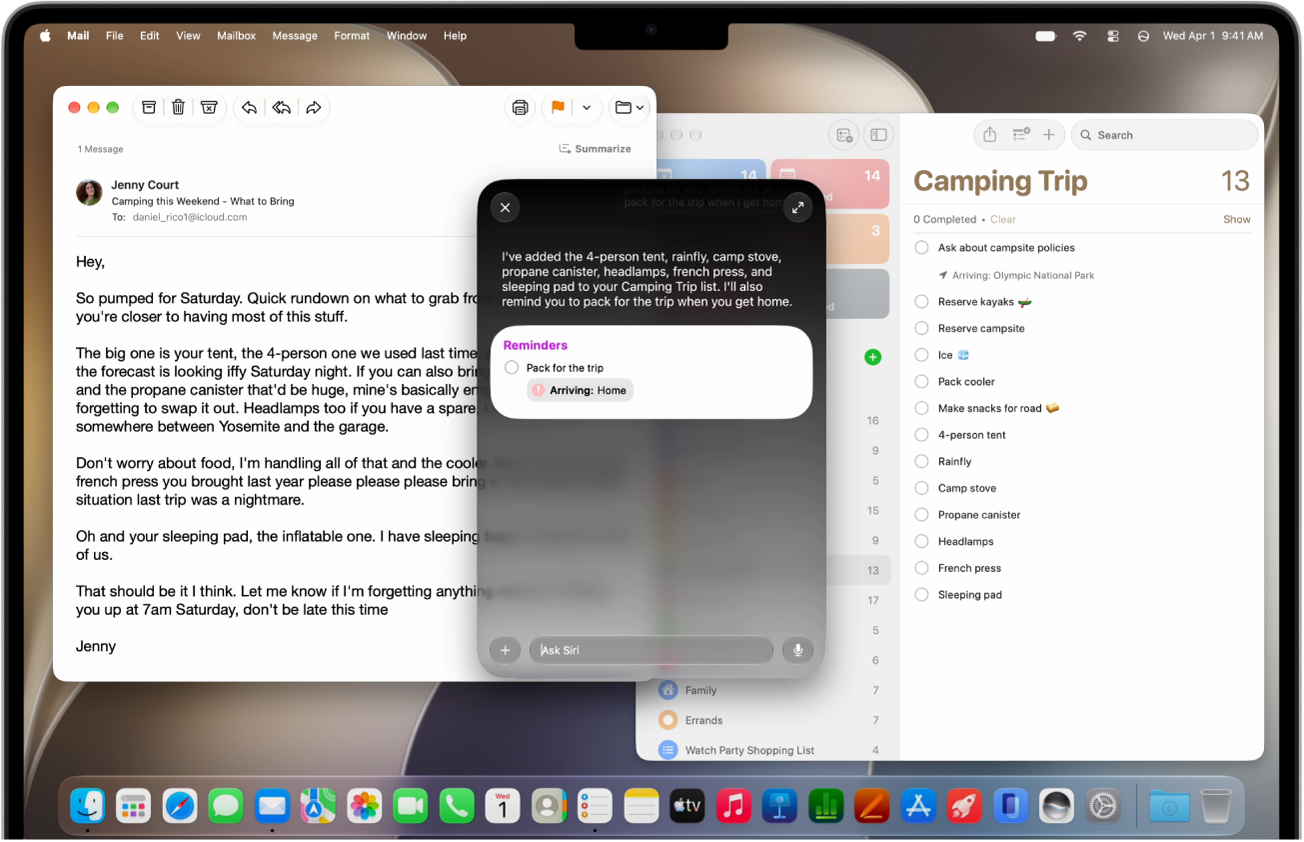Viewport: 1304px width, 842px height.
Task: Open the Format menu
Action: click(x=352, y=35)
